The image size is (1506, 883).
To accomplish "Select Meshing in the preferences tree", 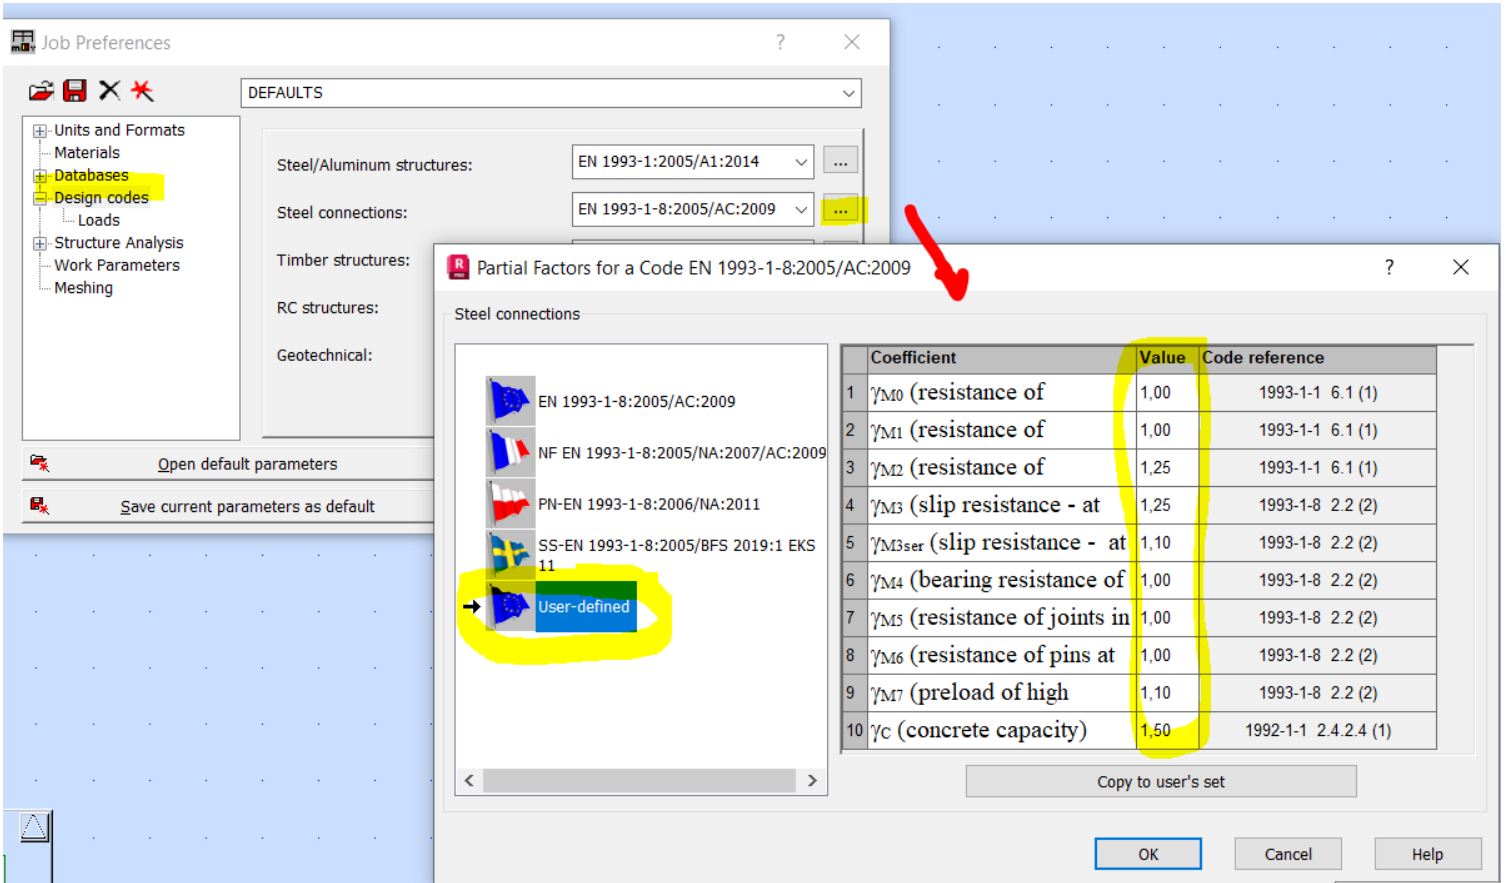I will (x=85, y=288).
